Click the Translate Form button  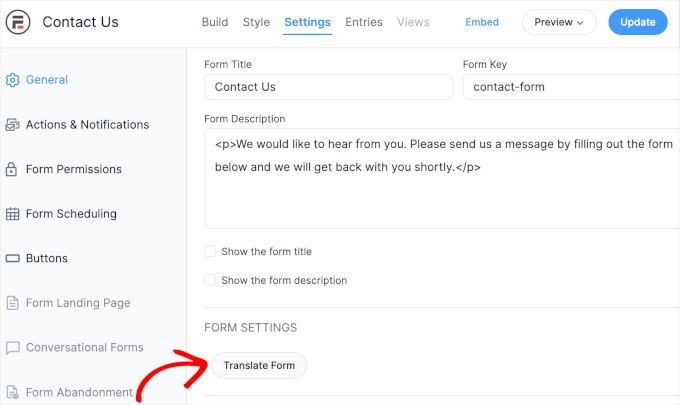click(x=259, y=366)
